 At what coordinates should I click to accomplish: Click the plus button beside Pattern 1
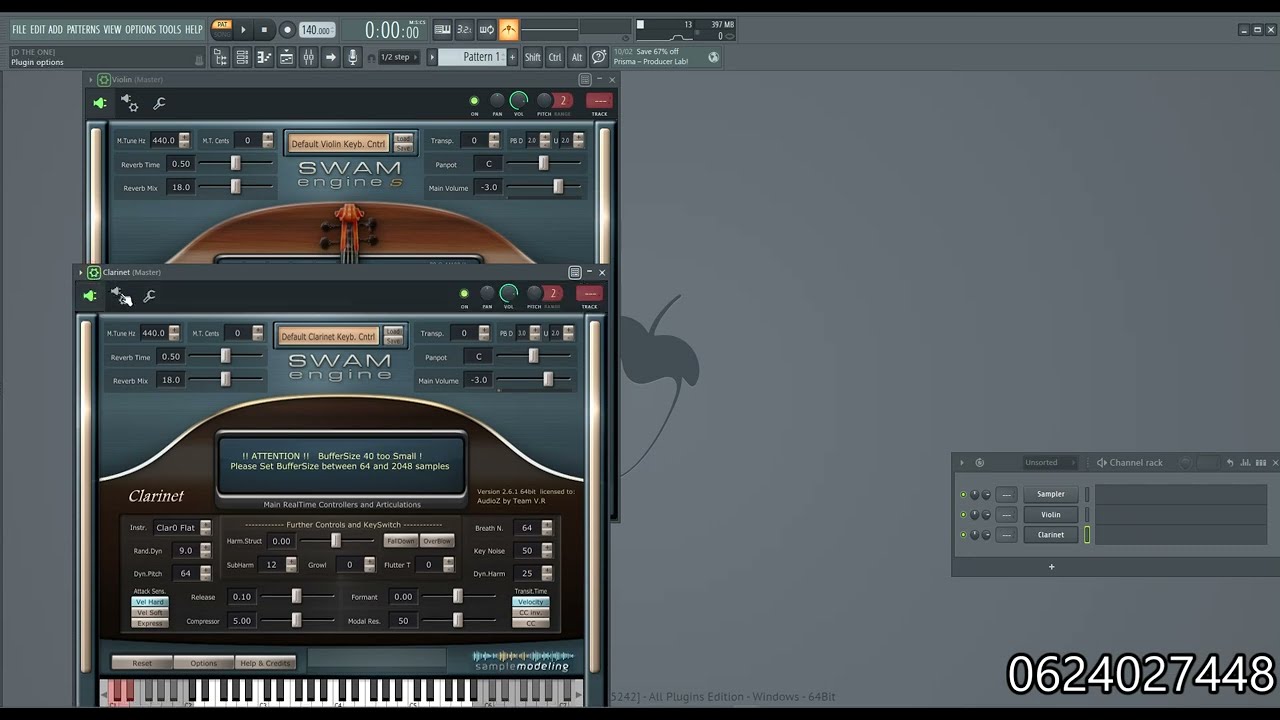pyautogui.click(x=513, y=57)
